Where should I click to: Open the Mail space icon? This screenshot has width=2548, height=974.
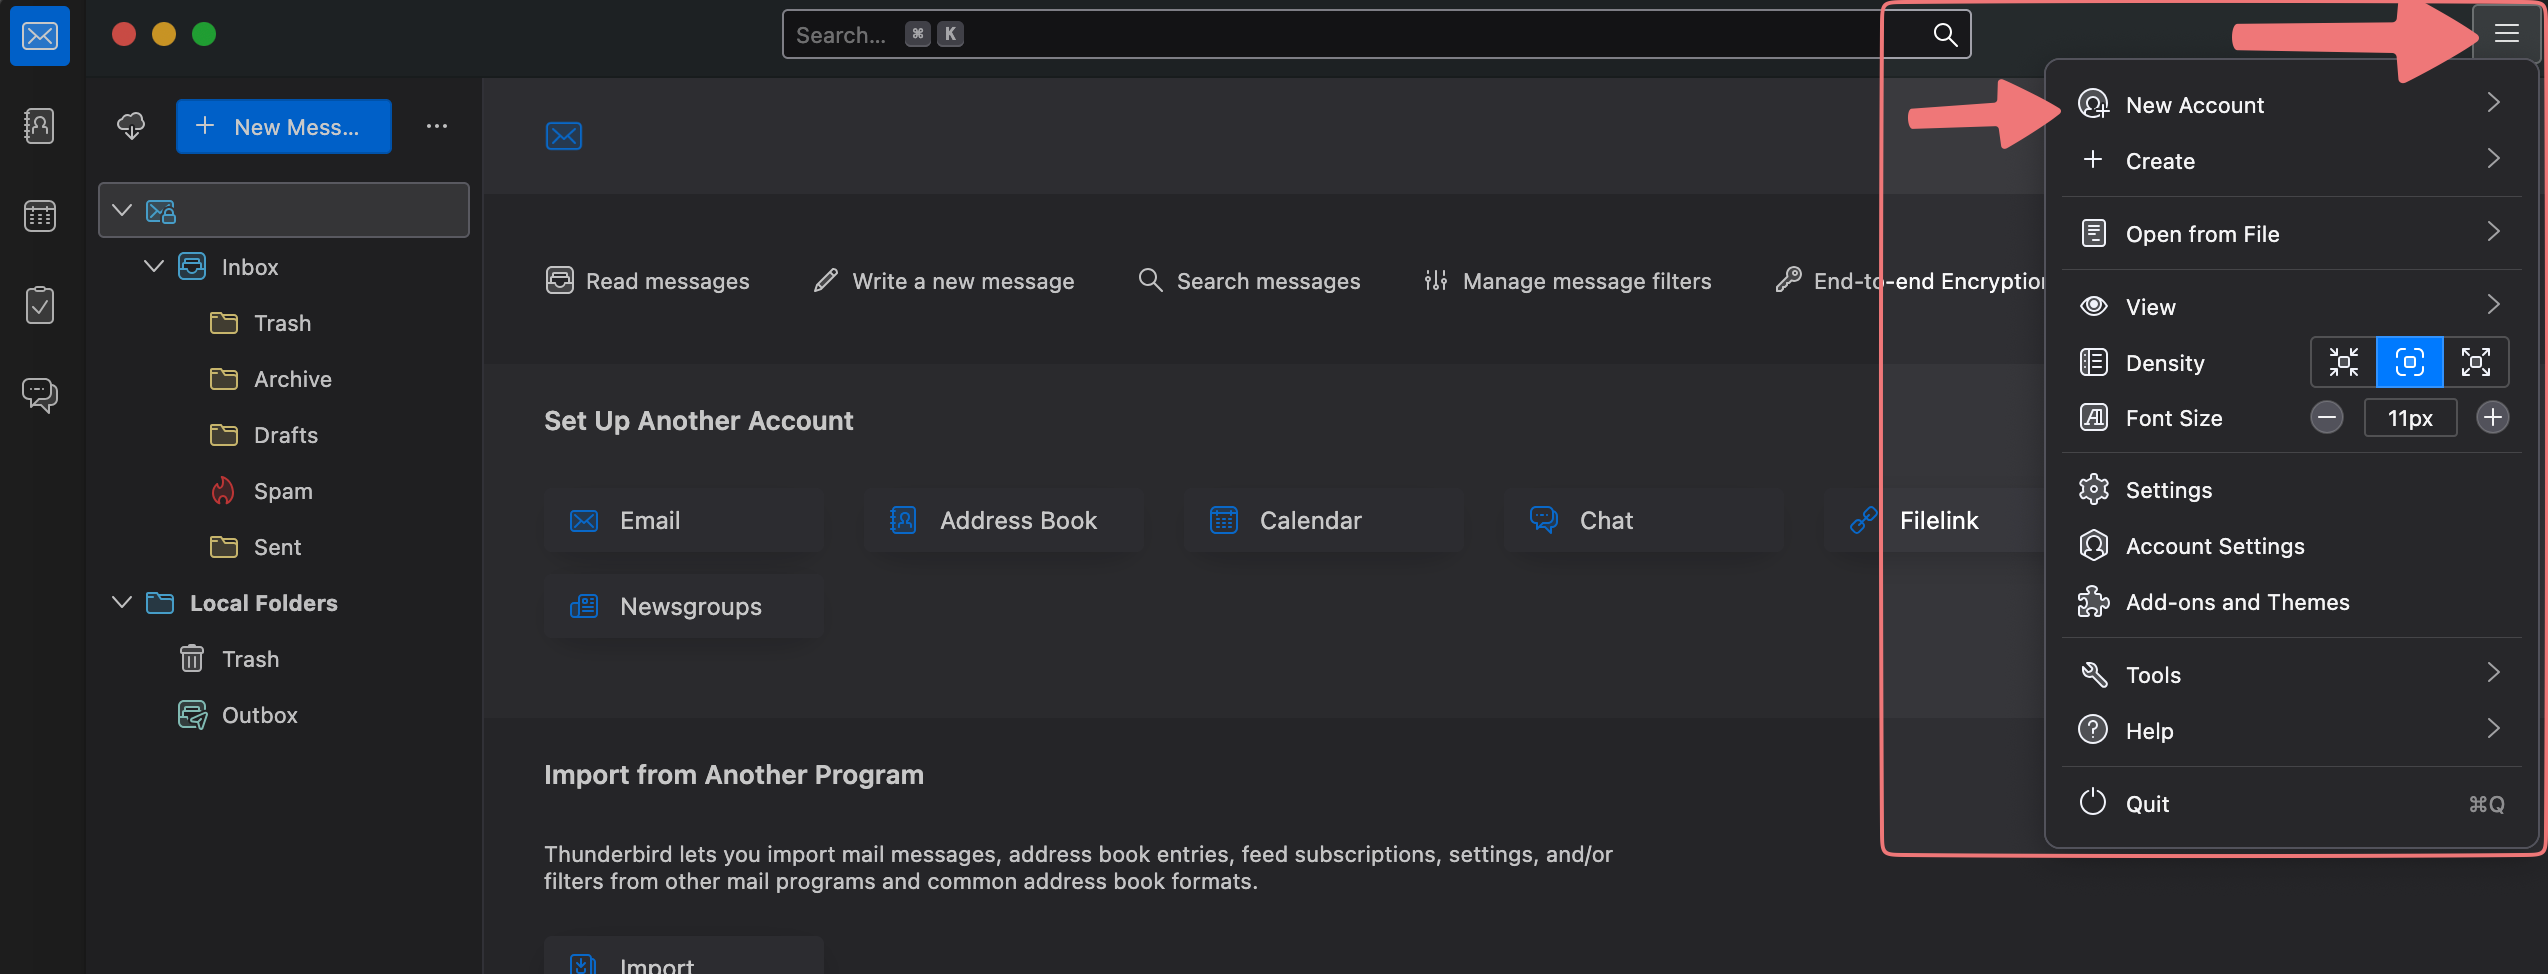pyautogui.click(x=40, y=36)
